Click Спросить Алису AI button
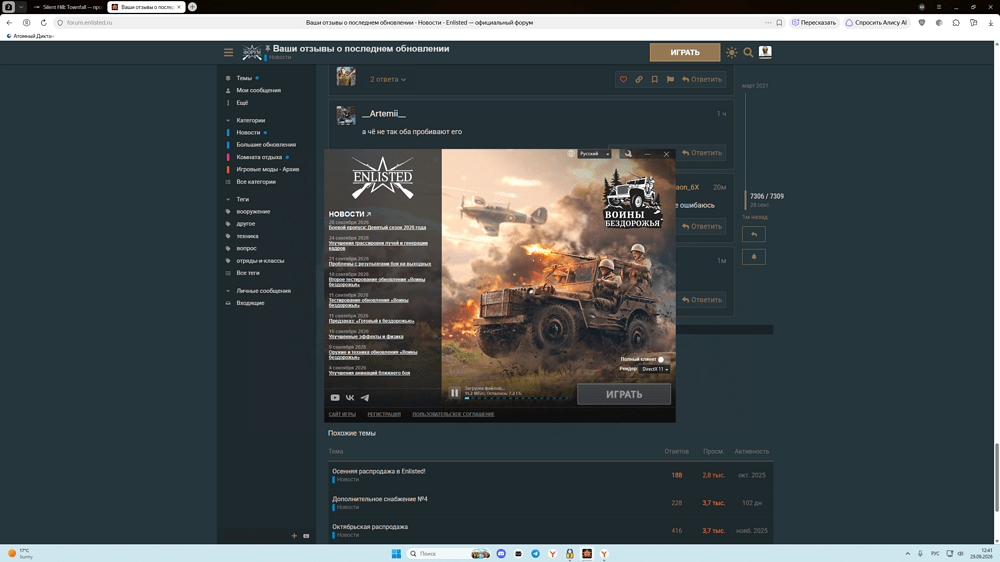 (876, 22)
